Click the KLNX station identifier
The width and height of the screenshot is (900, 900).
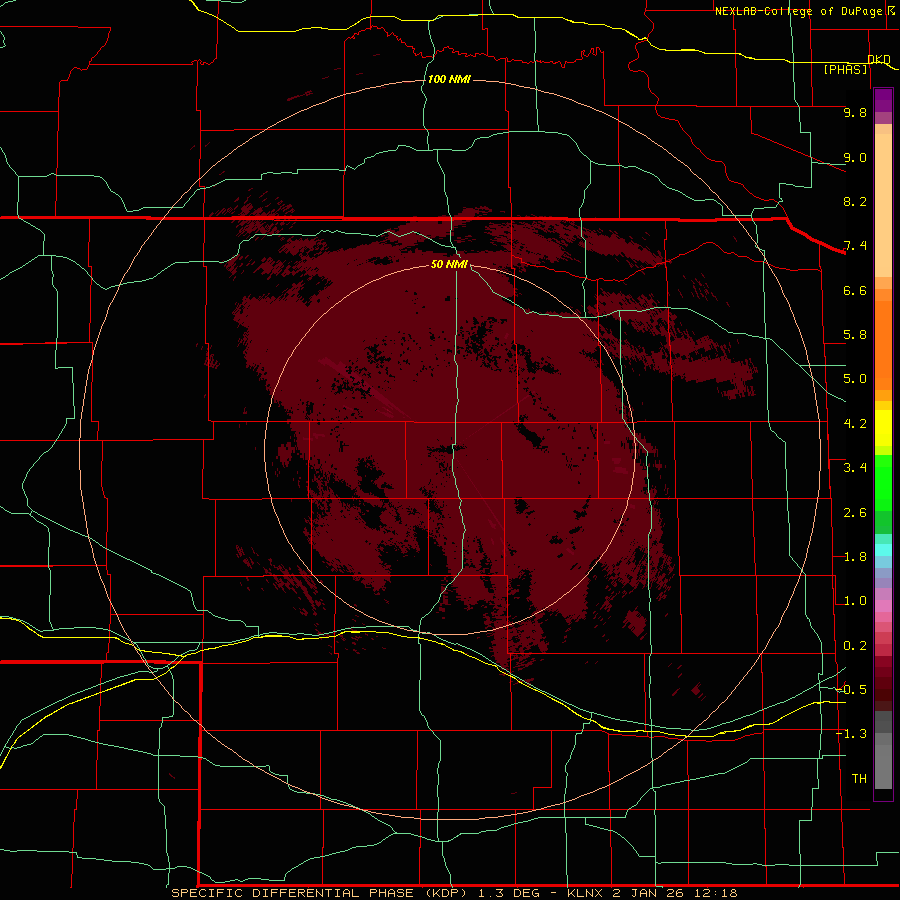pos(585,893)
